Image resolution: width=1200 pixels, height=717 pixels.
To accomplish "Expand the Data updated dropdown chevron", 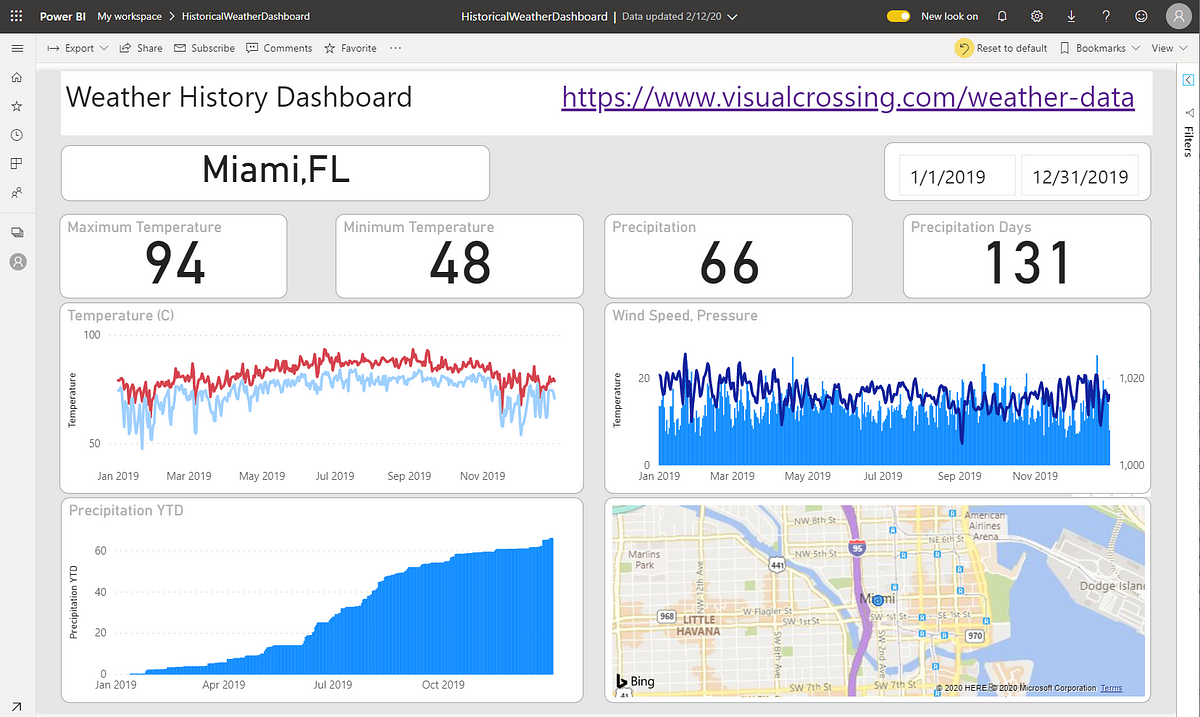I will [733, 17].
